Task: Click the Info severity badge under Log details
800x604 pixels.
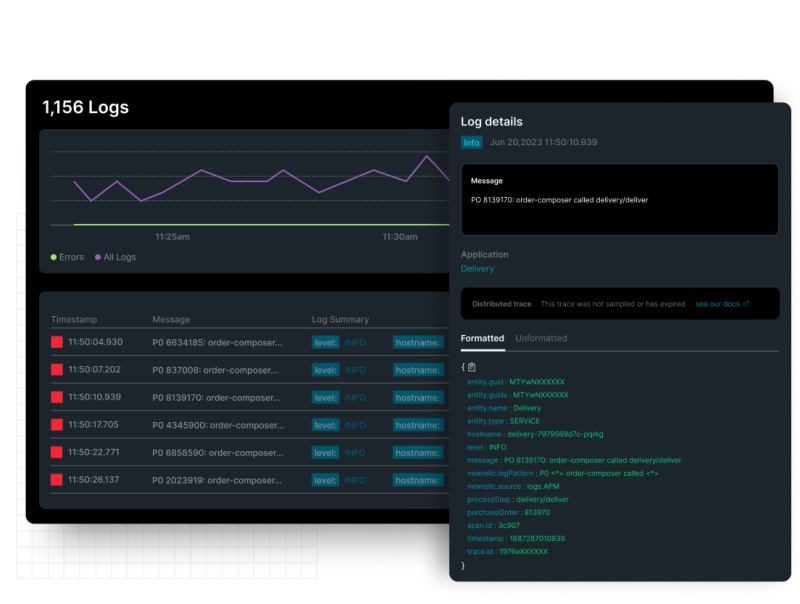Action: pos(471,142)
